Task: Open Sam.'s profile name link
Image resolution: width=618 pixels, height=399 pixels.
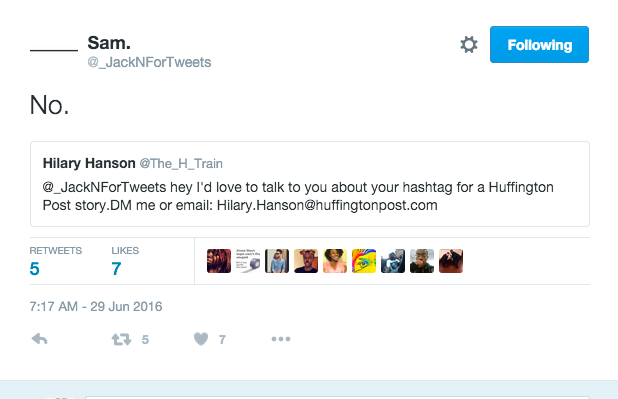Action: pos(109,43)
